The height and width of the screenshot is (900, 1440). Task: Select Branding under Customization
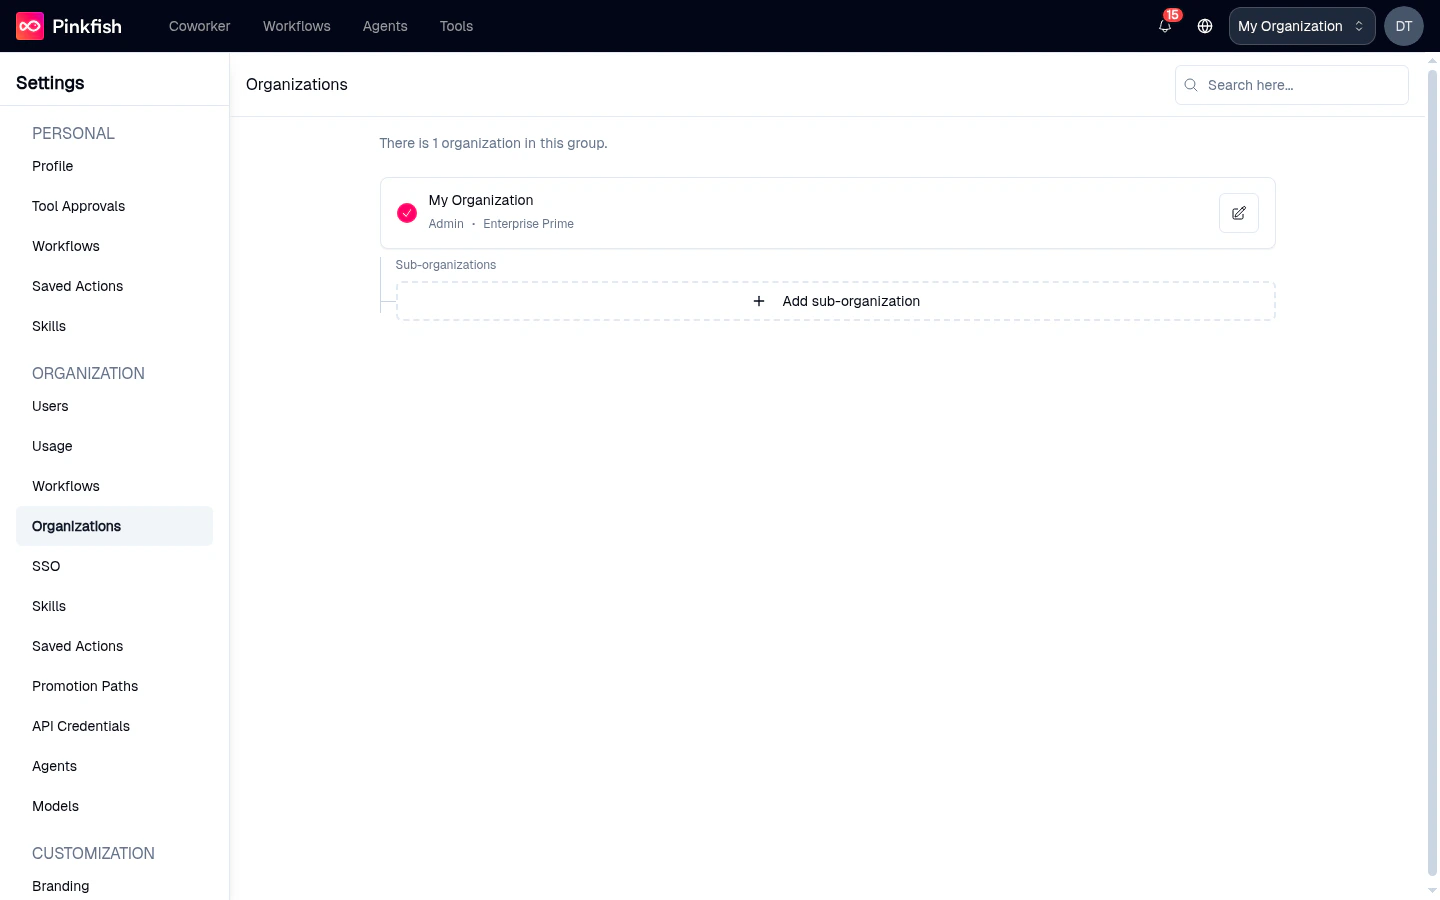click(60, 886)
